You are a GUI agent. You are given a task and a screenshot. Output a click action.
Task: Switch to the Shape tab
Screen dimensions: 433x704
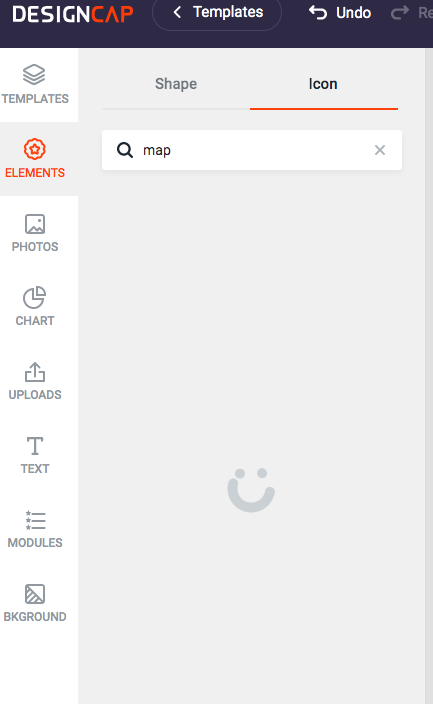[x=176, y=84]
